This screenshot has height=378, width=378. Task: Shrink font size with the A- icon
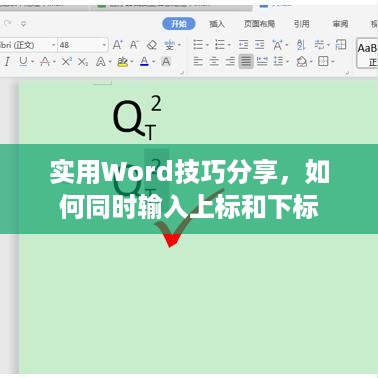[x=134, y=45]
